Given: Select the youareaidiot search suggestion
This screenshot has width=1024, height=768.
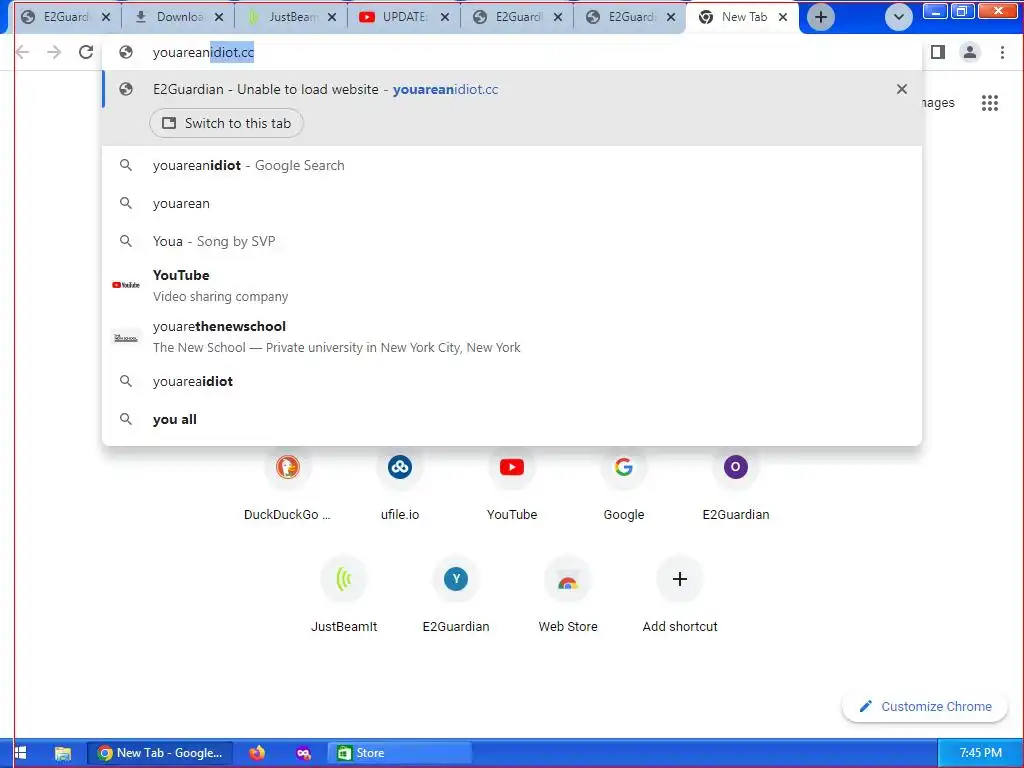Looking at the screenshot, I should (x=511, y=381).
